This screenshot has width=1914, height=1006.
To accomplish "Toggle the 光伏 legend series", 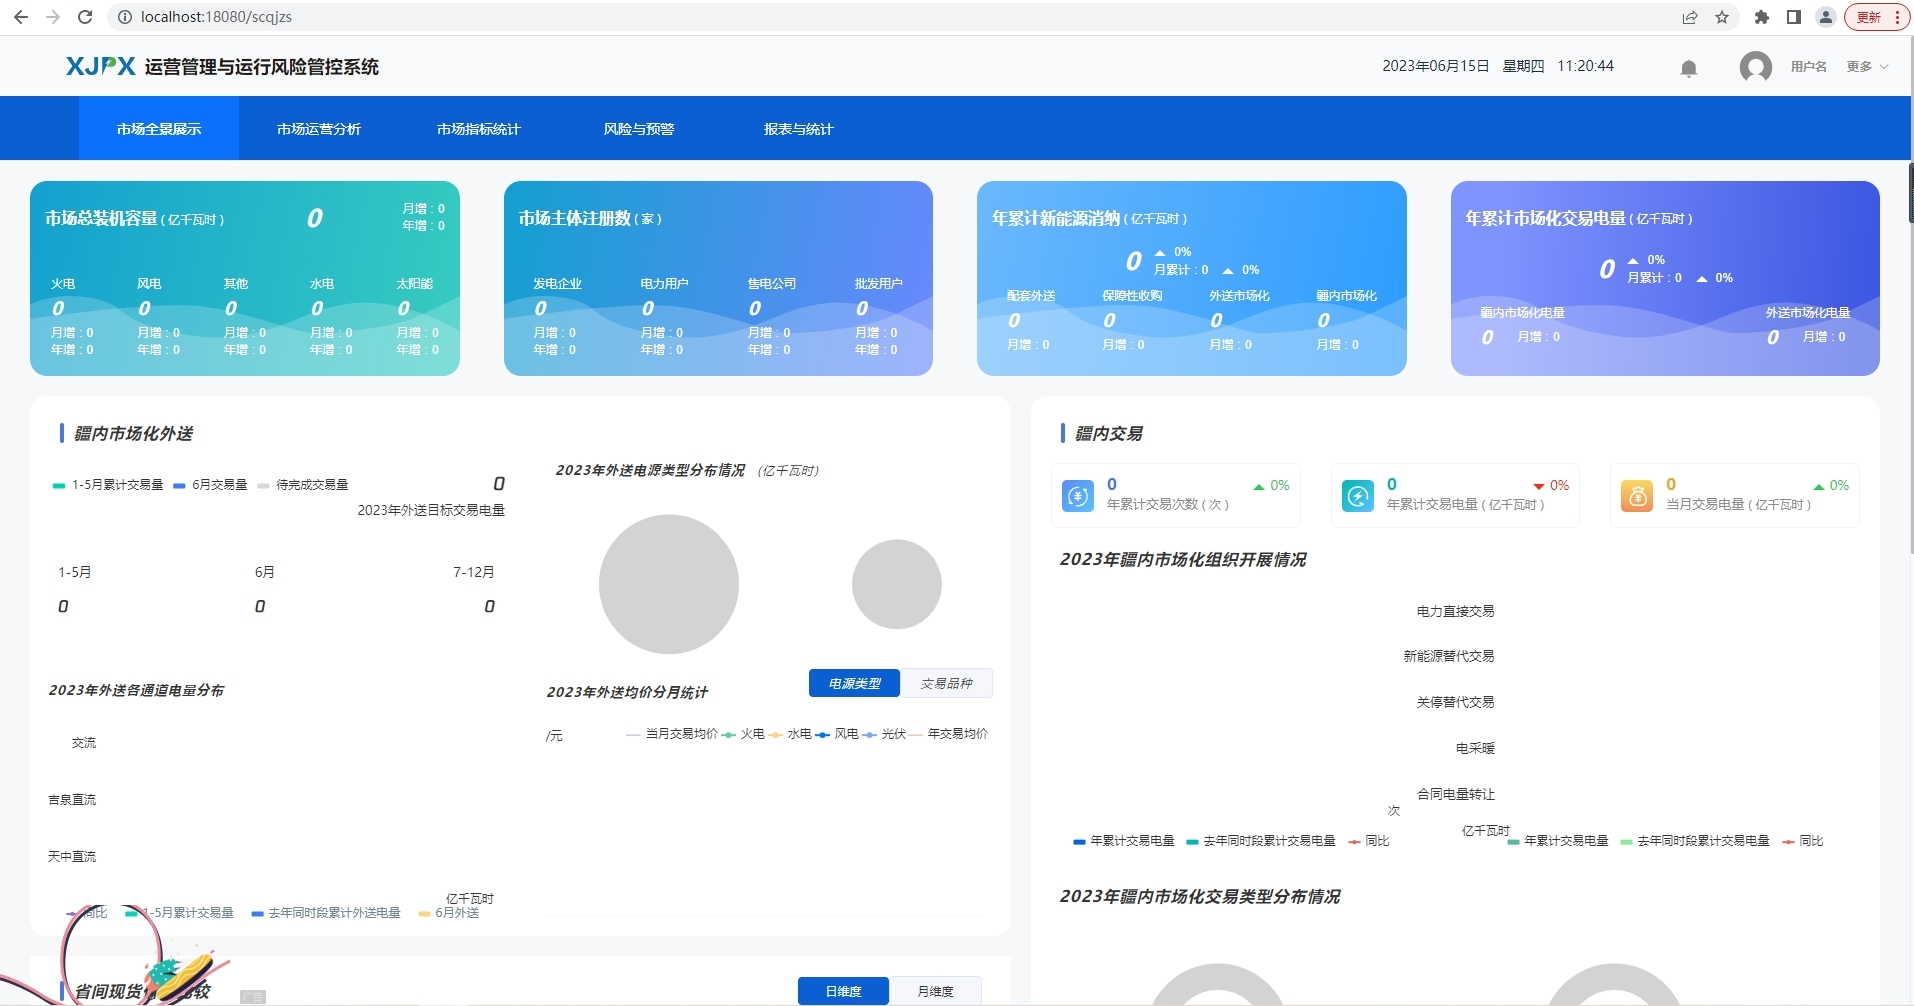I will point(885,734).
